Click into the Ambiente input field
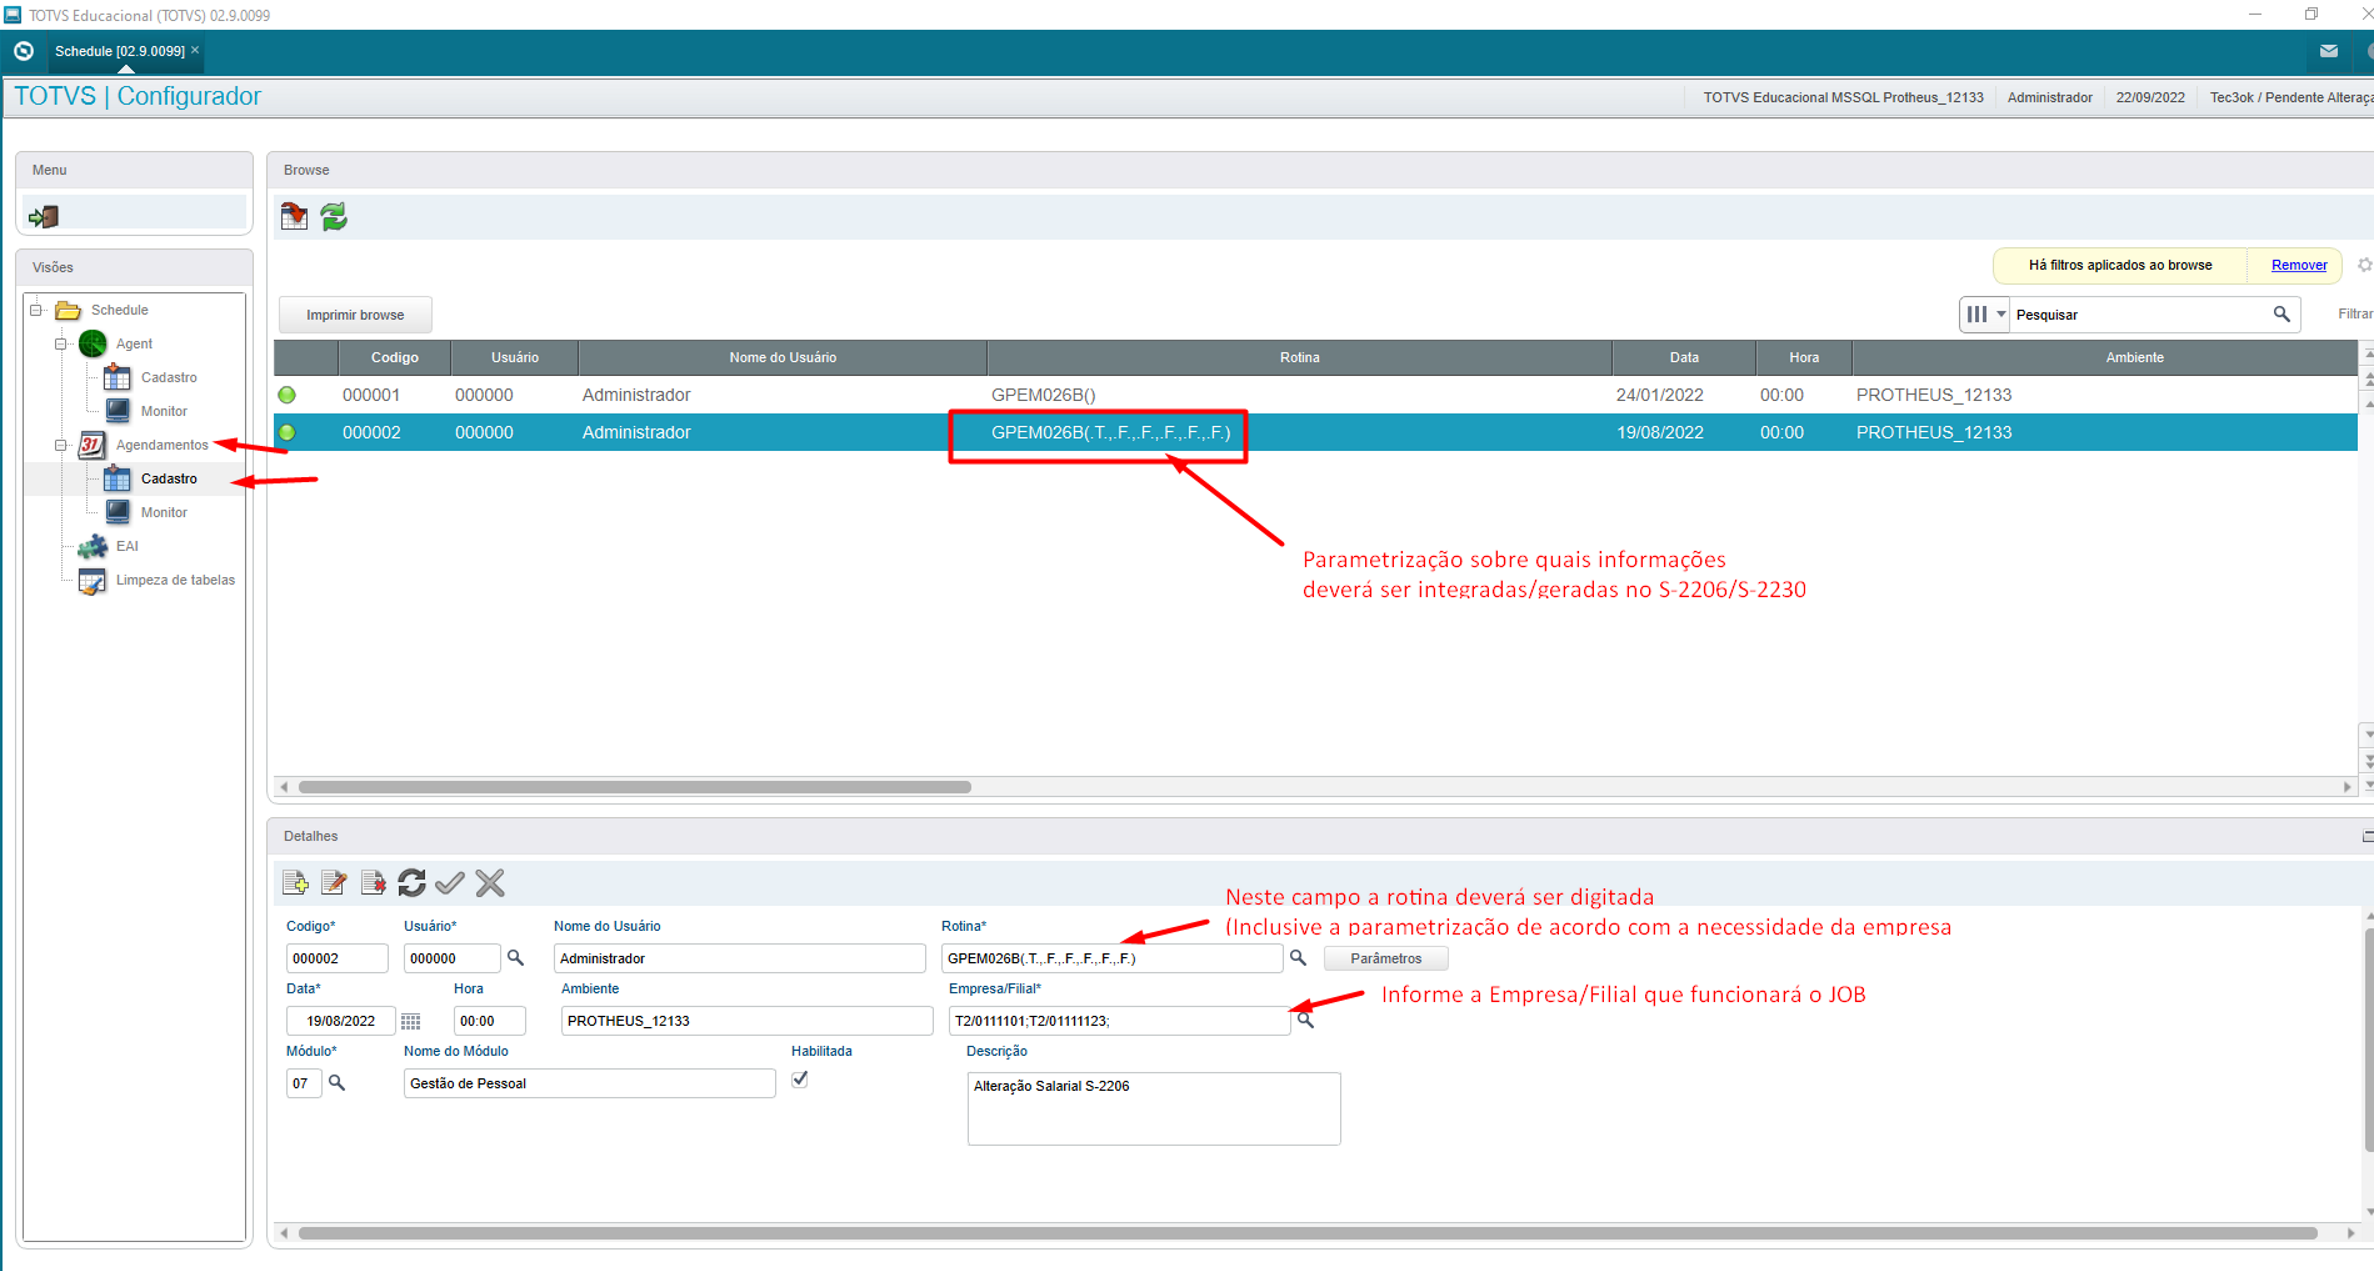The height and width of the screenshot is (1271, 2374). 746,1021
